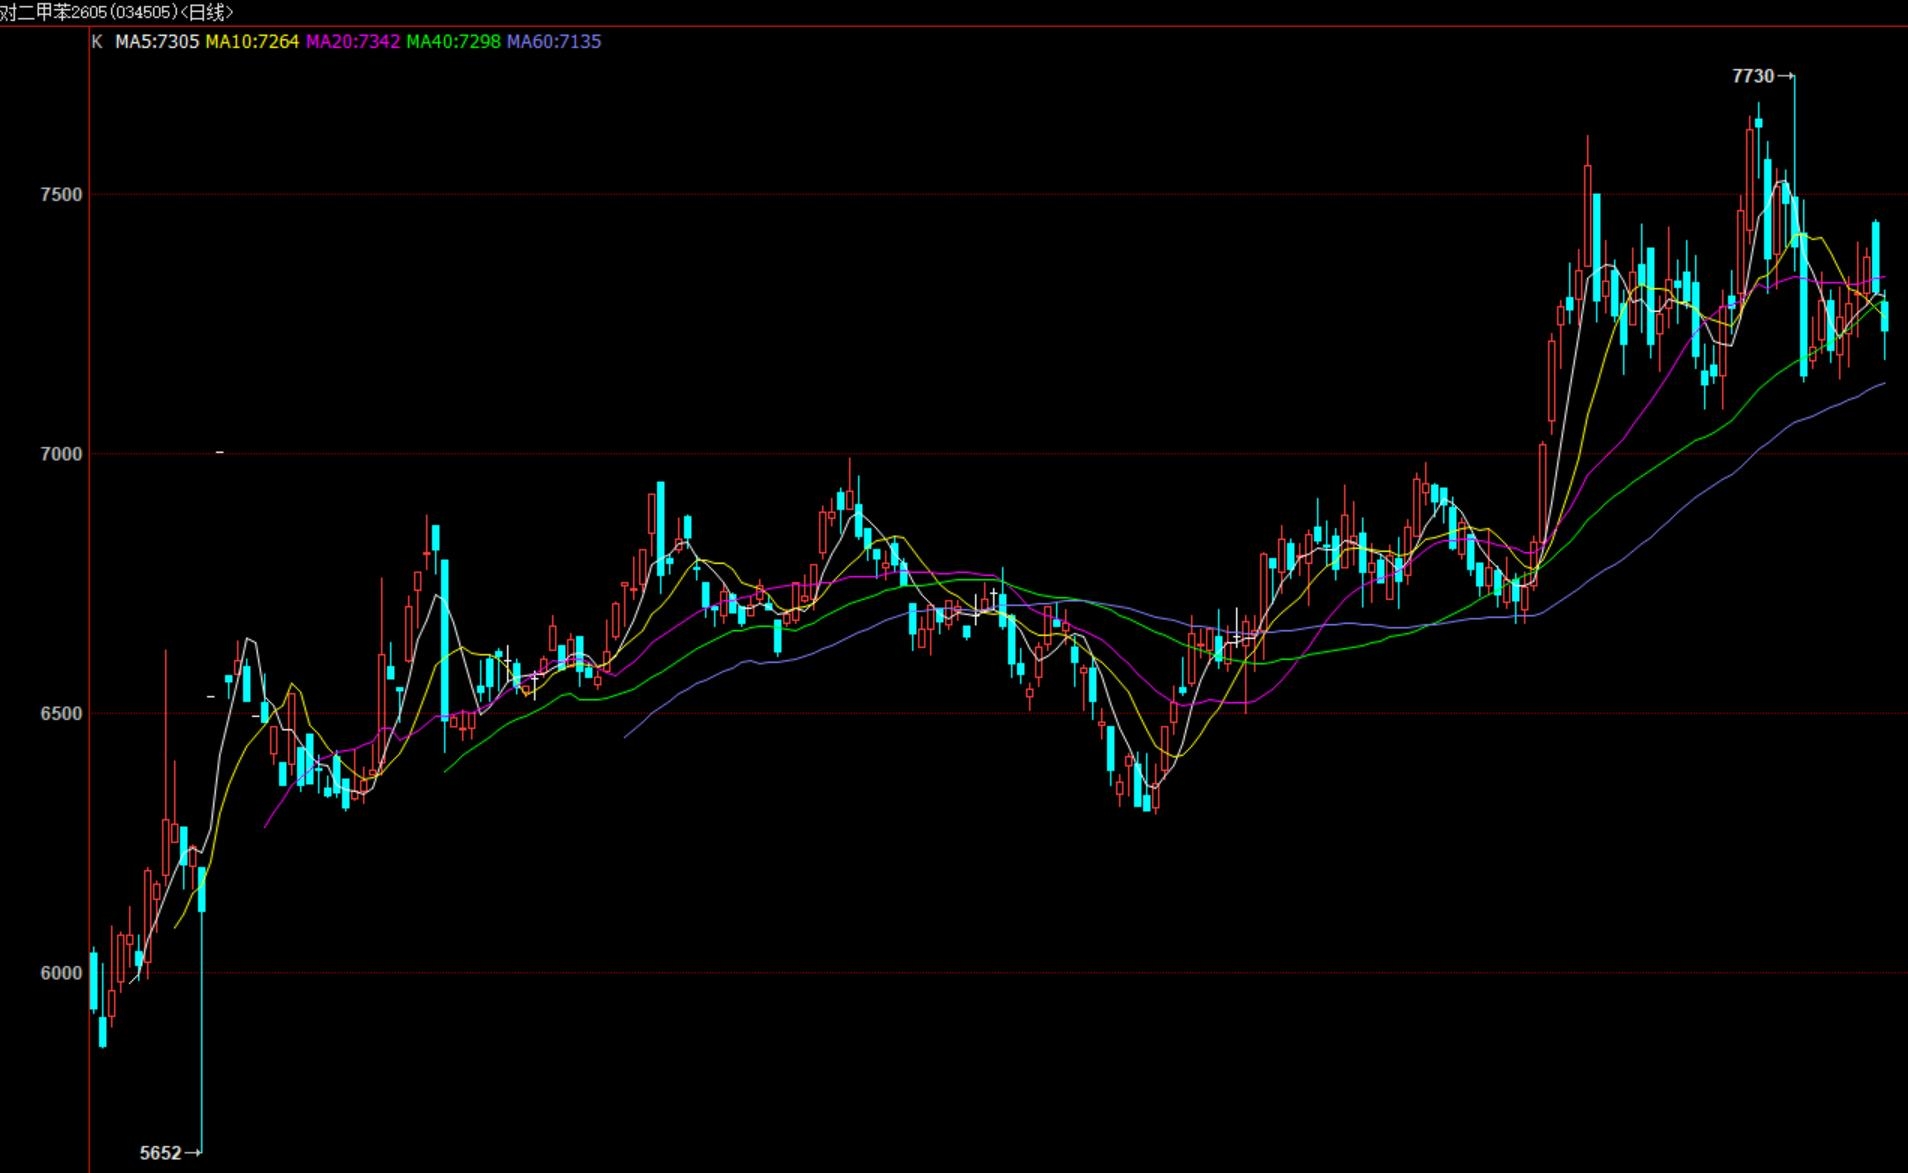1908x1173 pixels.
Task: Click the 7730 high price marker
Action: (x=1753, y=76)
